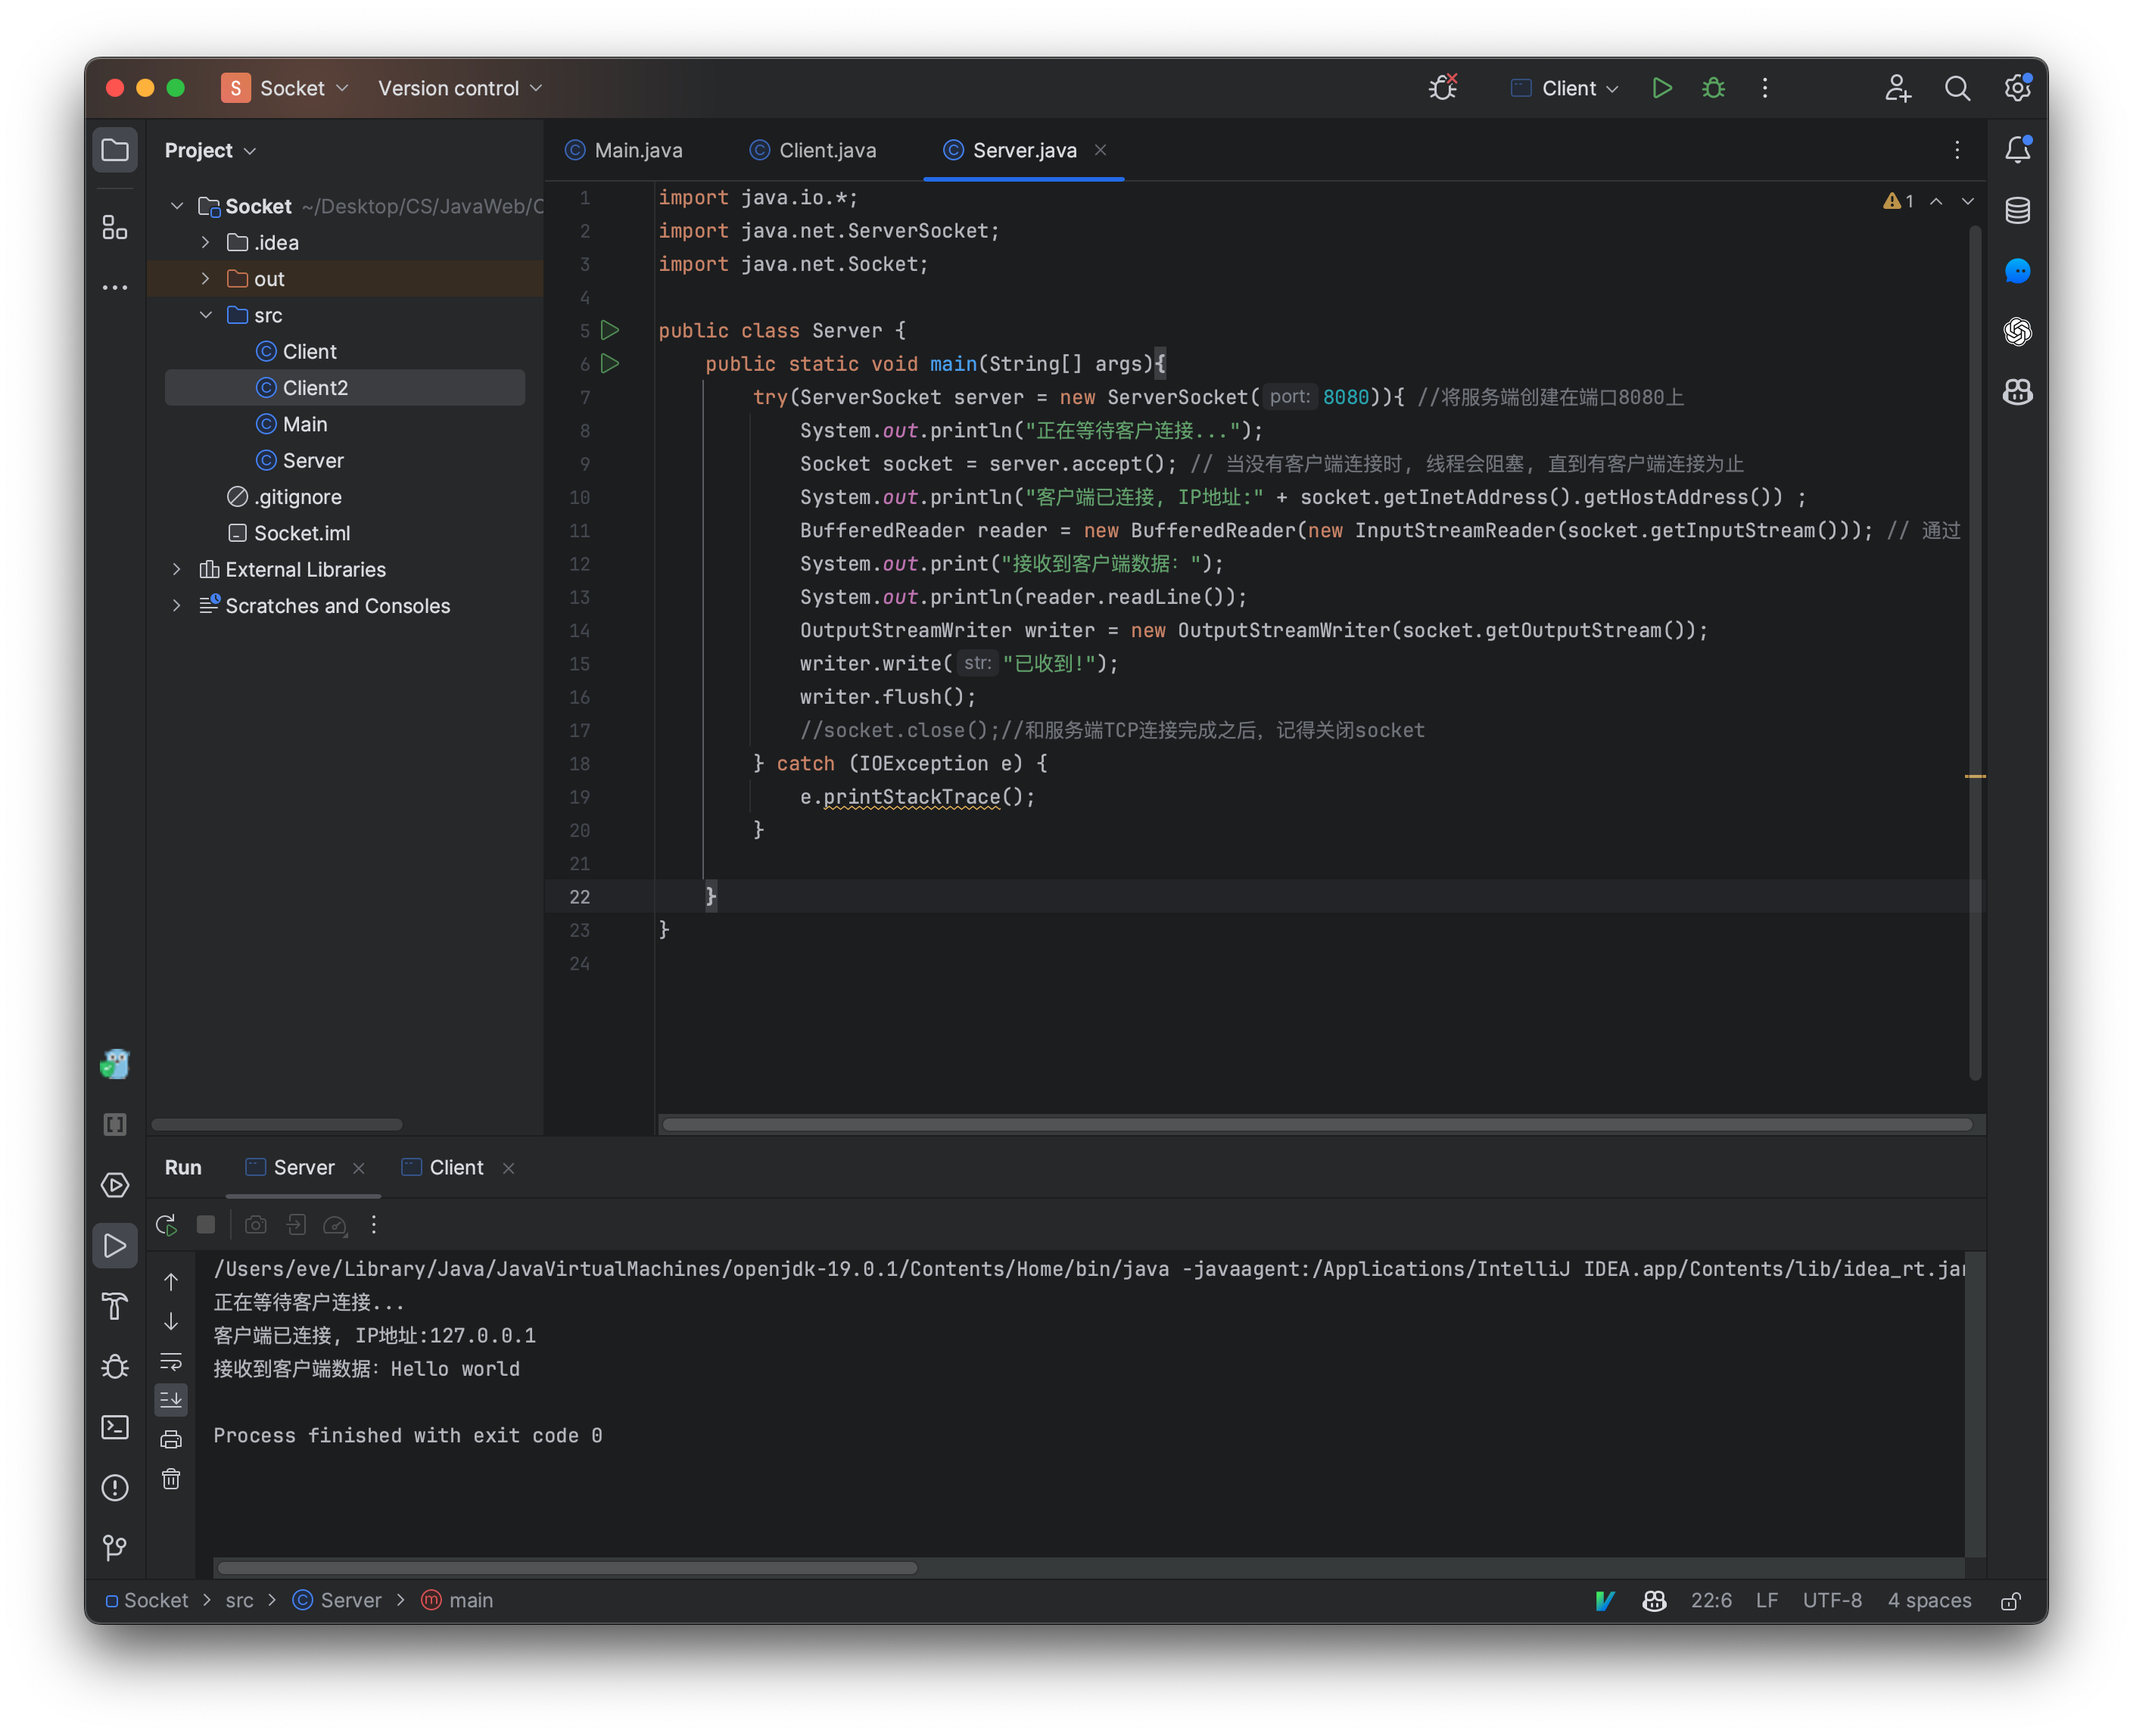Expand External Libraries in the project tree

(176, 568)
